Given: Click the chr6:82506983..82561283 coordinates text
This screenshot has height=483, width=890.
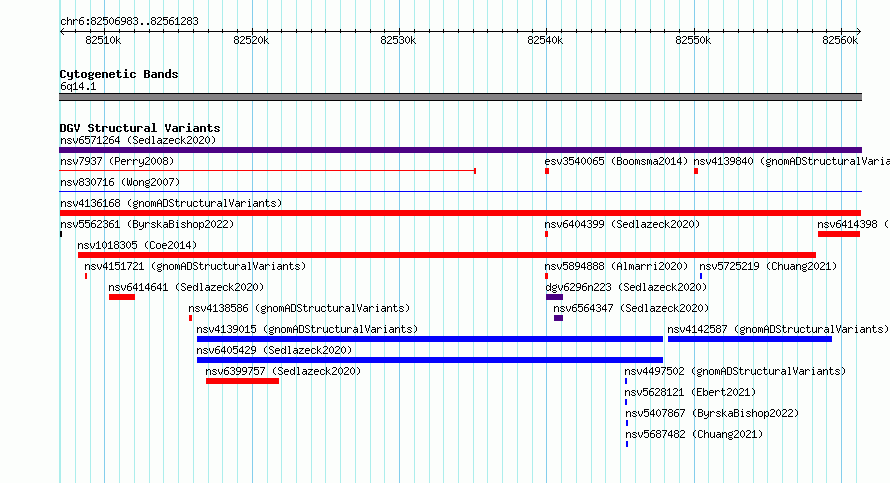Looking at the screenshot, I should pyautogui.click(x=129, y=22).
